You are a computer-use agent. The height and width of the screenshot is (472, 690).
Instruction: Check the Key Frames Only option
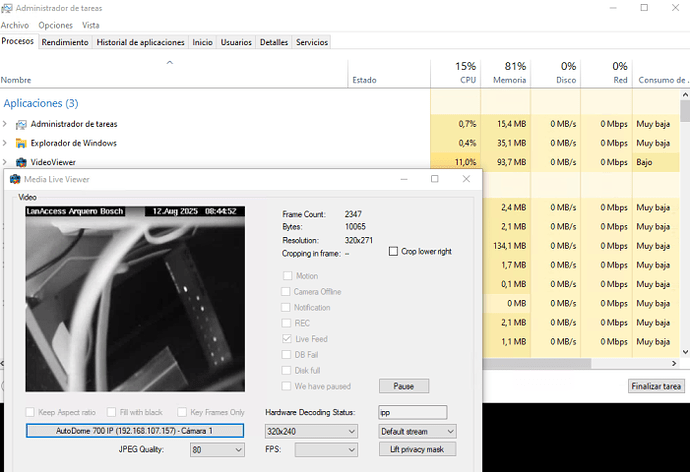tap(182, 412)
